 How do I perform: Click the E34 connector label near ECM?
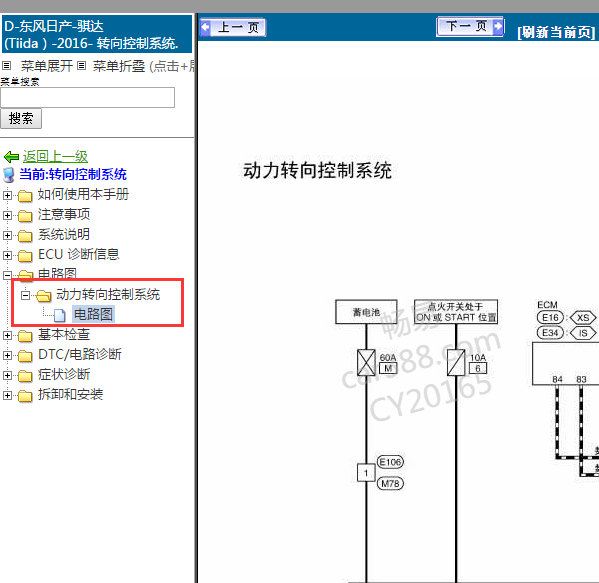pos(550,333)
